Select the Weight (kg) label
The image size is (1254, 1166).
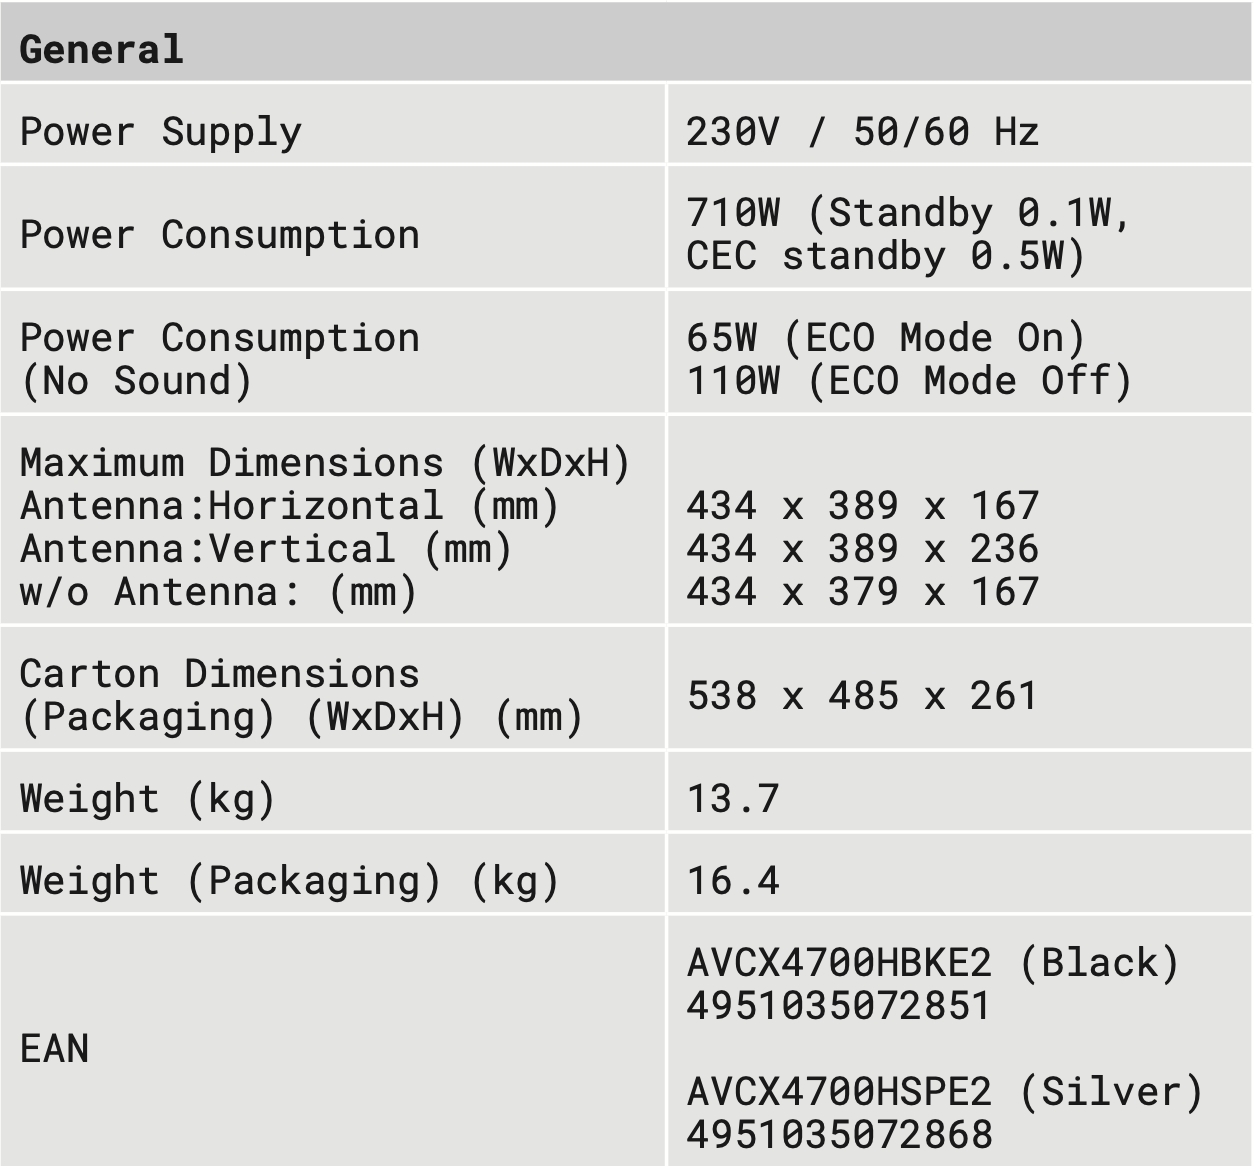point(147,799)
